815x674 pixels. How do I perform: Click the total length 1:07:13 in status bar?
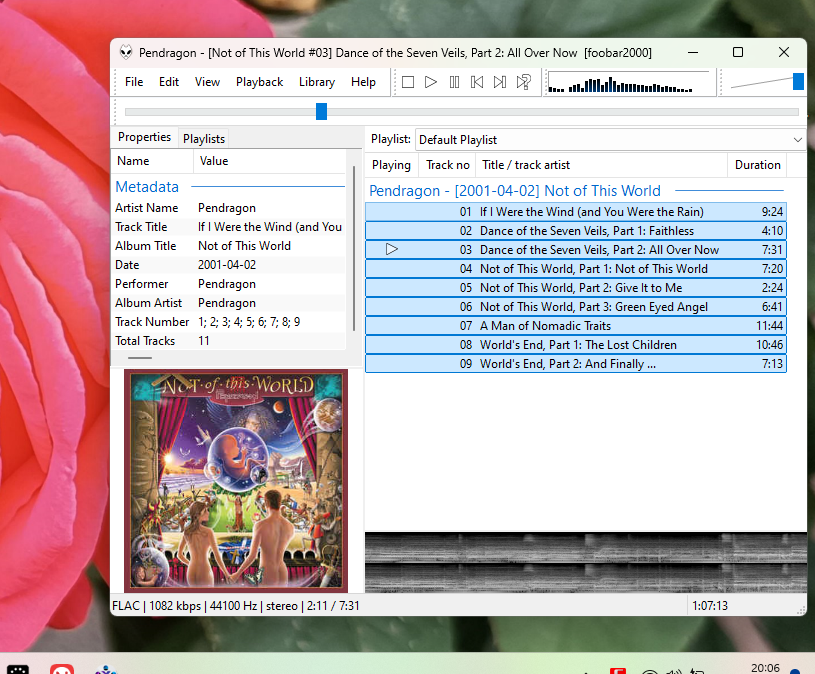click(710, 606)
